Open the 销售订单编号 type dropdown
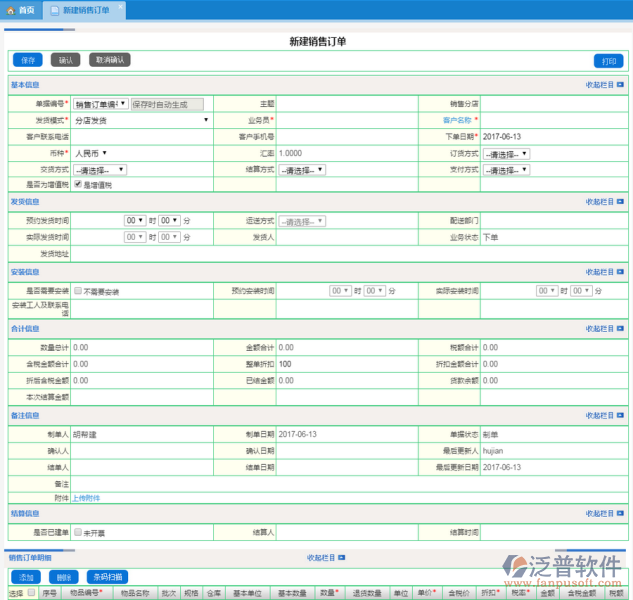 coord(101,104)
